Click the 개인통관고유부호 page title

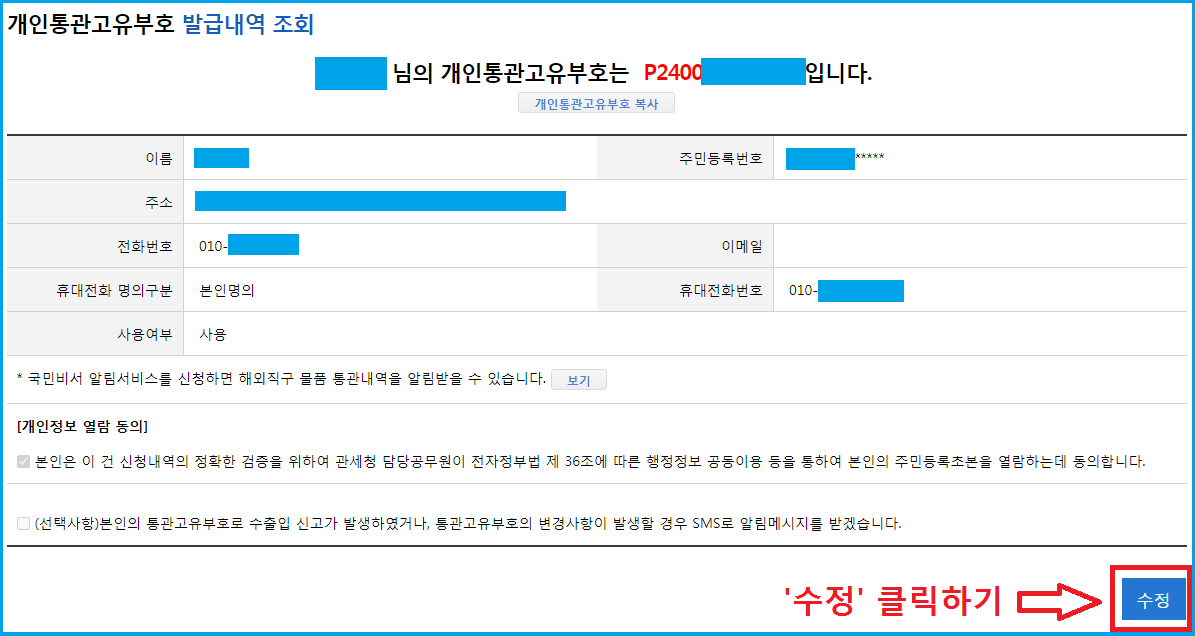tap(90, 23)
